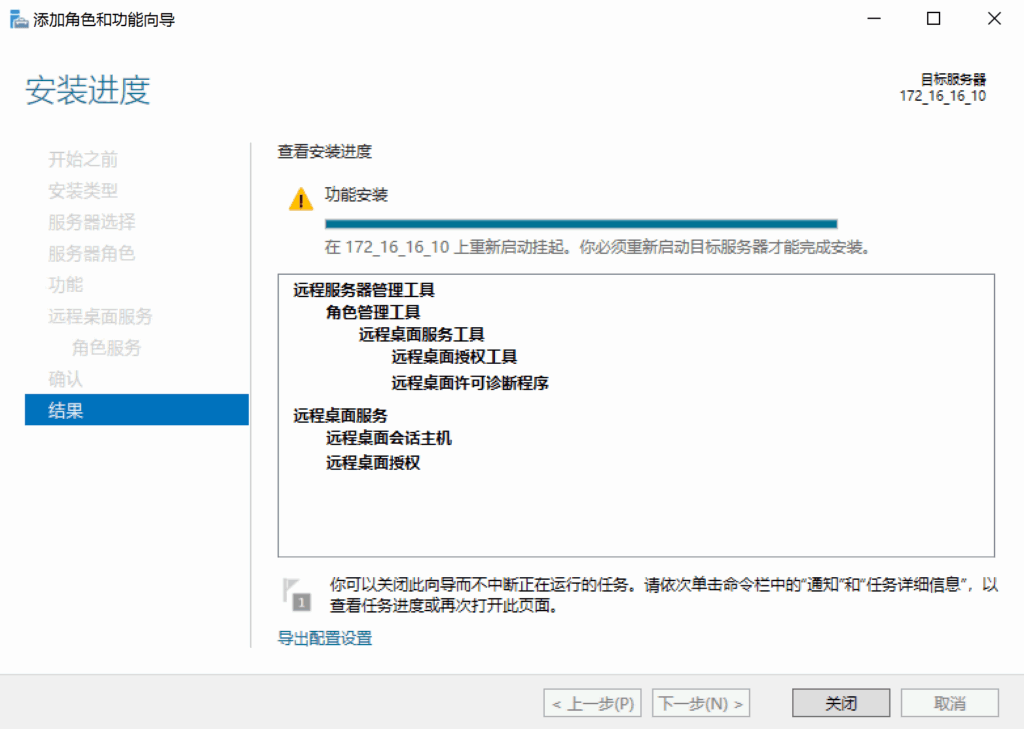Select 结果 step in sidebar
This screenshot has width=1024, height=729.
tap(136, 410)
